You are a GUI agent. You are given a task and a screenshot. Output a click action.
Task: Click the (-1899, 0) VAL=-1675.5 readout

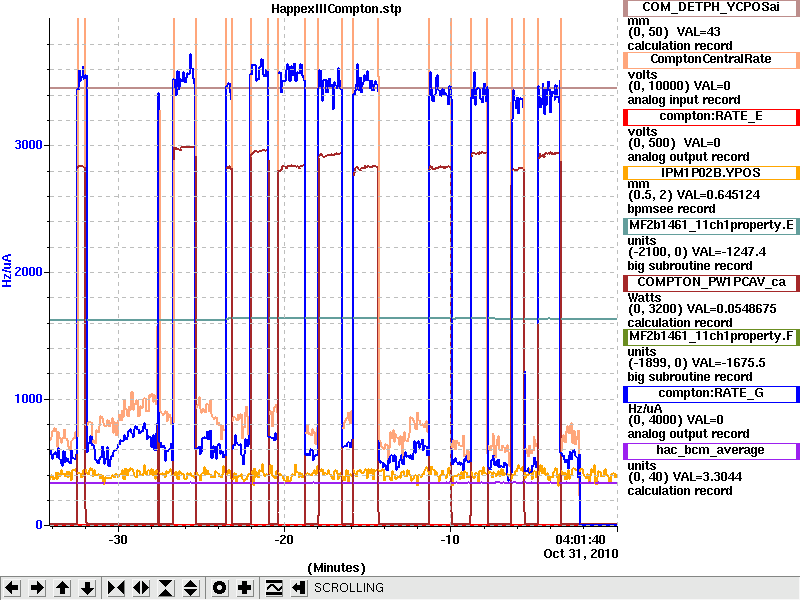click(696, 363)
